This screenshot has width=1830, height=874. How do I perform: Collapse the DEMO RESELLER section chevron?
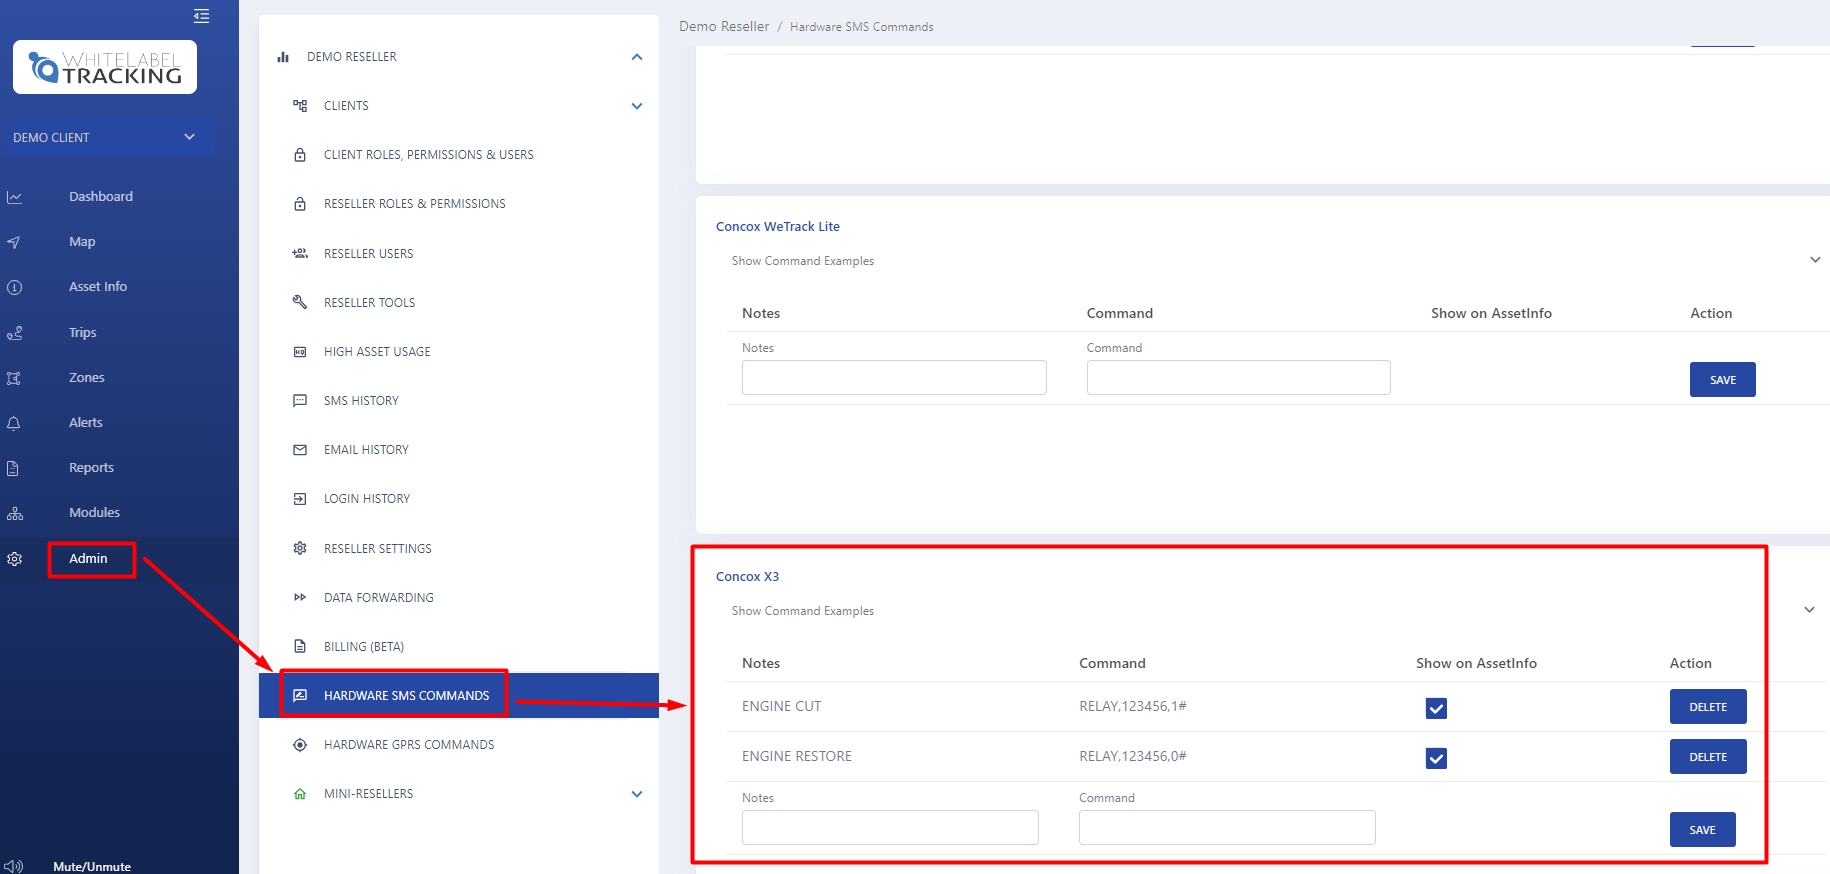tap(637, 57)
